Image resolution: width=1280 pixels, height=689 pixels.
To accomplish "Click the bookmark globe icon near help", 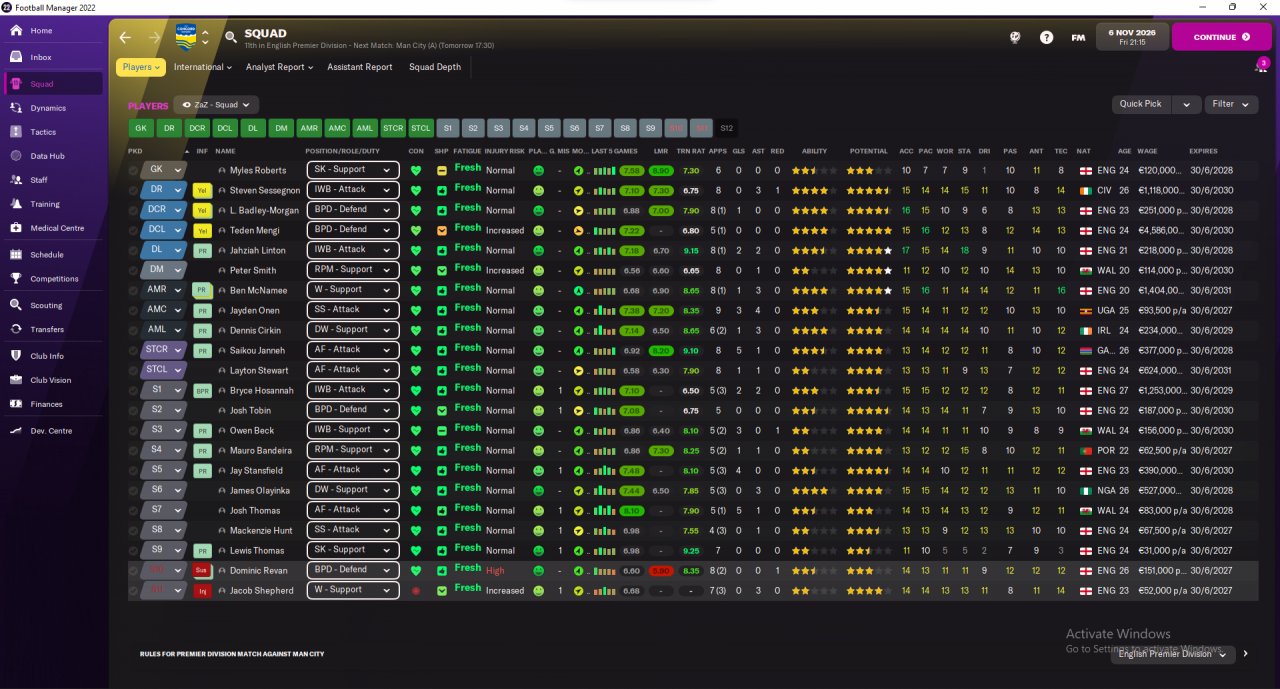I will 1015,37.
